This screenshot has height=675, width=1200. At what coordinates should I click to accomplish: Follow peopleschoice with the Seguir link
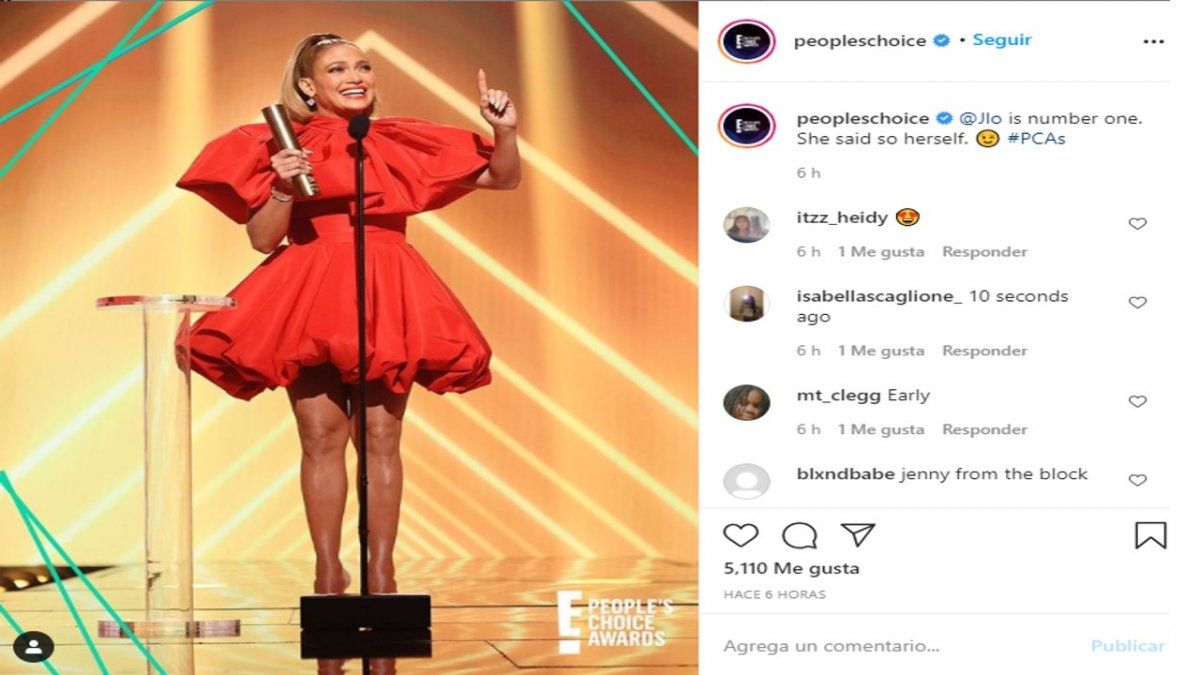pyautogui.click(x=1002, y=40)
